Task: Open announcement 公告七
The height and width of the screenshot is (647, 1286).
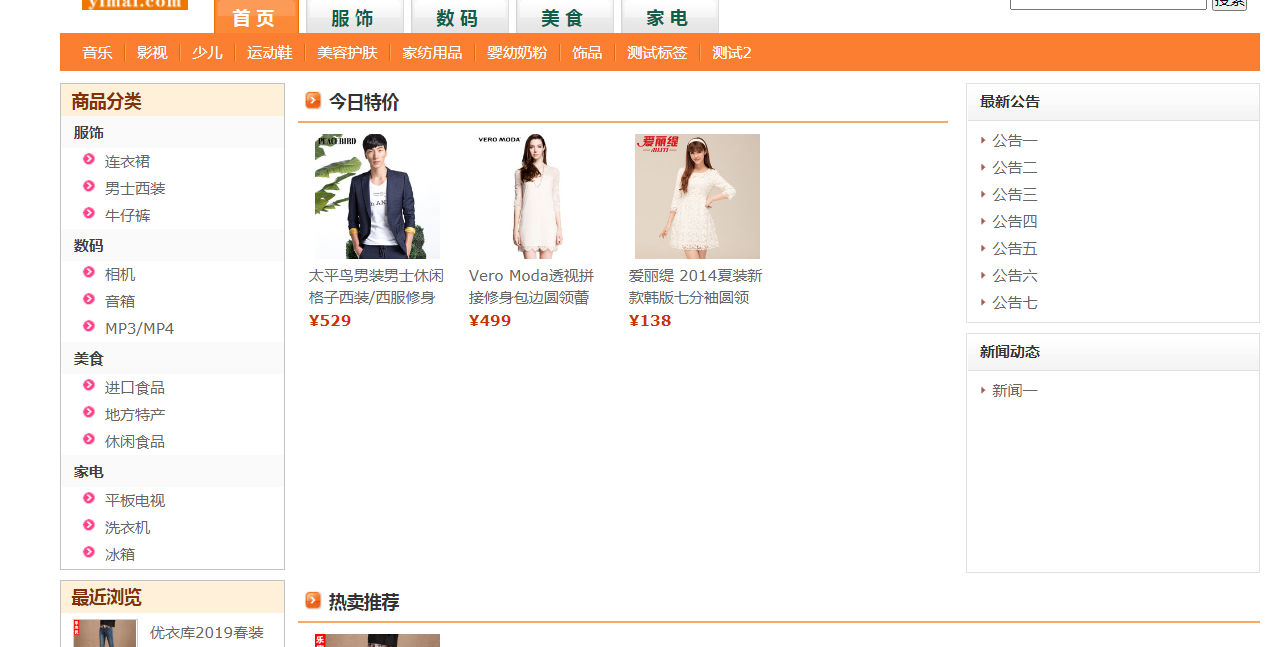Action: (1015, 302)
